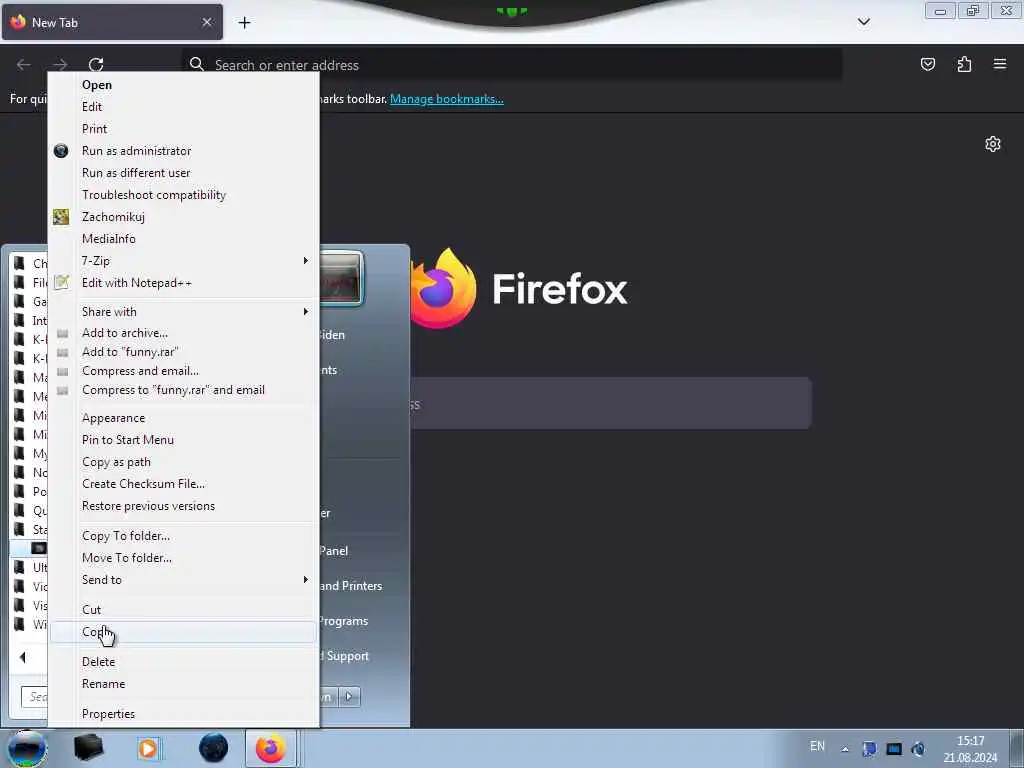Click Appearance in the context menu
This screenshot has height=768, width=1024.
point(184,418)
